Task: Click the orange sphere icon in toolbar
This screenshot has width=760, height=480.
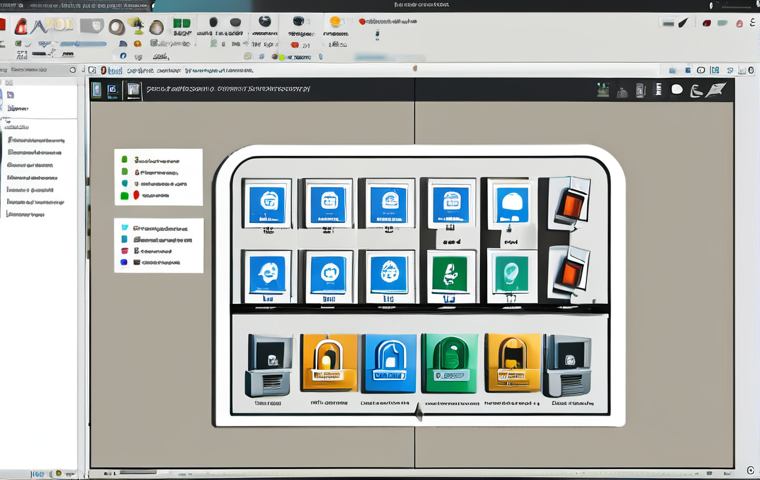Action: [335, 22]
